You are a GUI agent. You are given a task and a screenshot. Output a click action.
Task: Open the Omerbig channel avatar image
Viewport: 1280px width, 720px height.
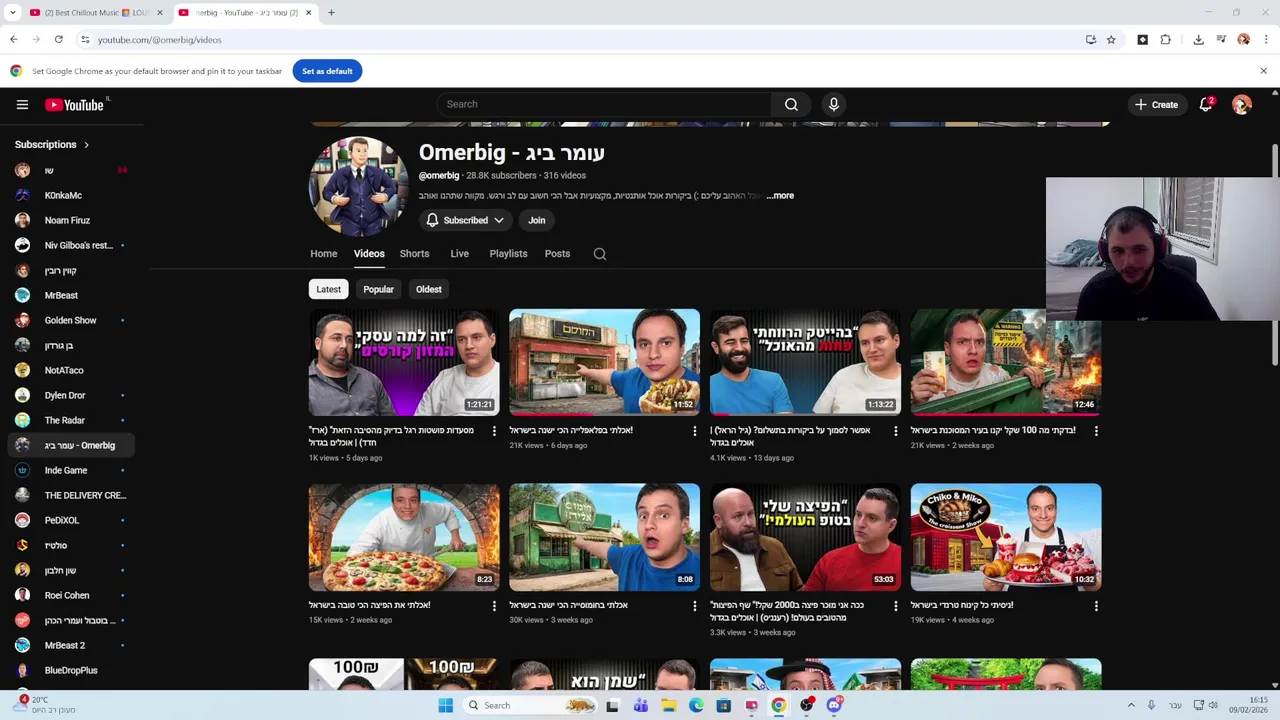click(x=359, y=187)
